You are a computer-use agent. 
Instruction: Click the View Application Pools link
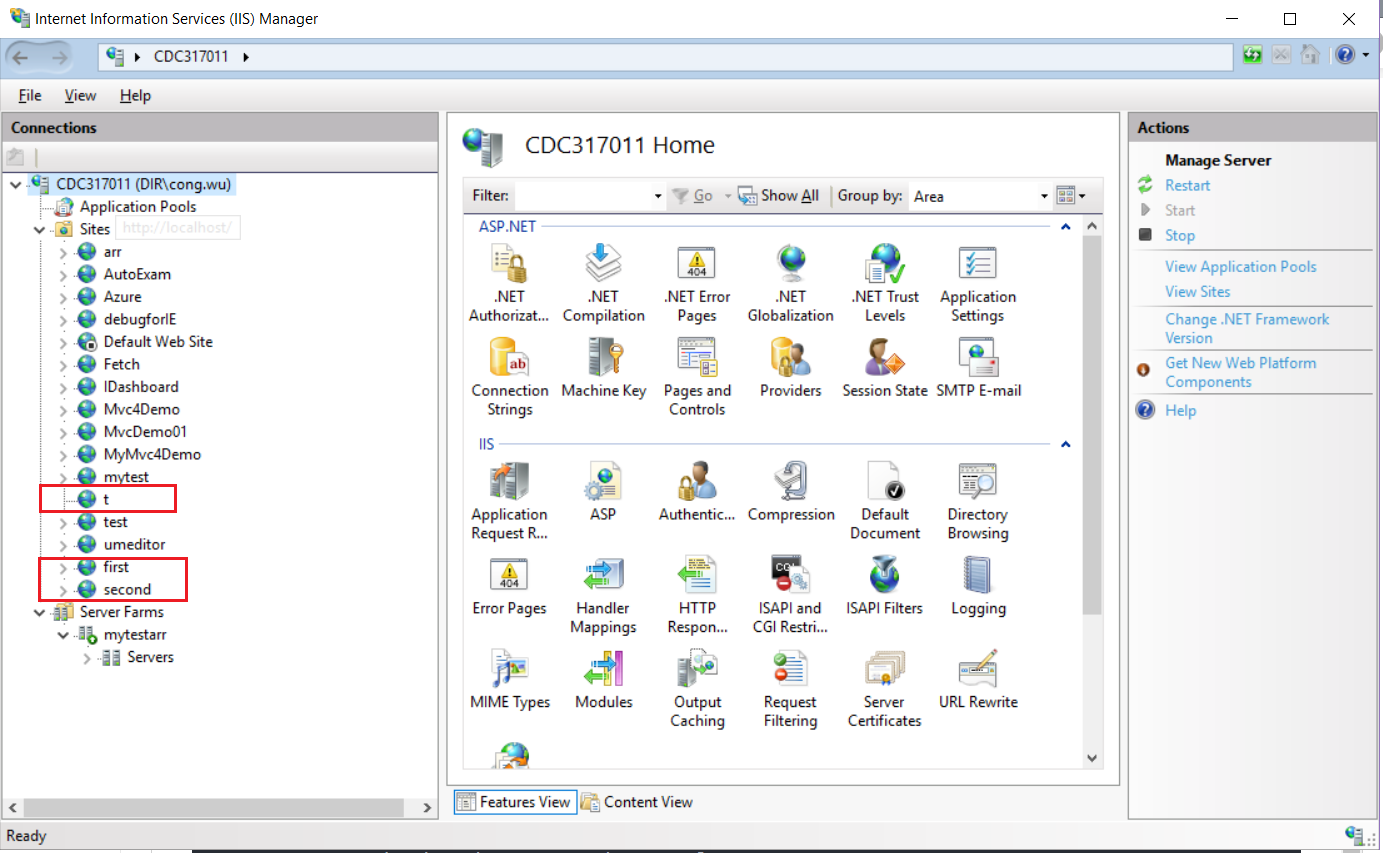click(1241, 266)
